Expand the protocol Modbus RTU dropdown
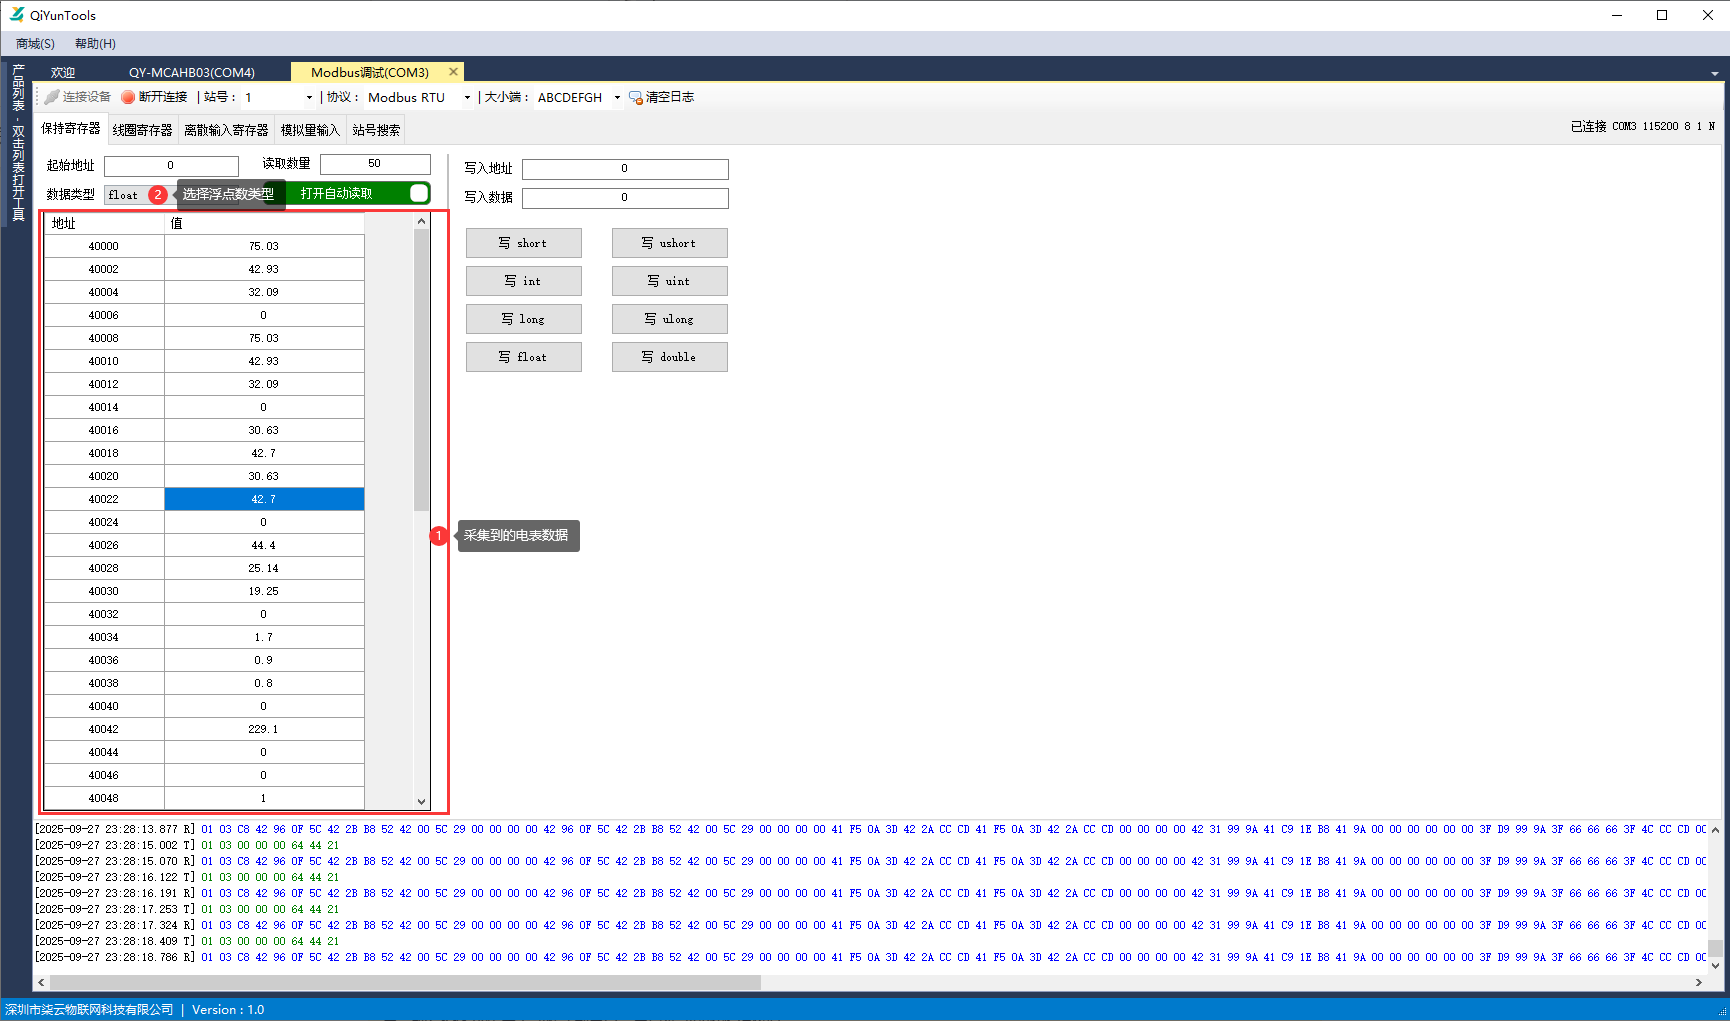This screenshot has width=1730, height=1021. coord(467,98)
